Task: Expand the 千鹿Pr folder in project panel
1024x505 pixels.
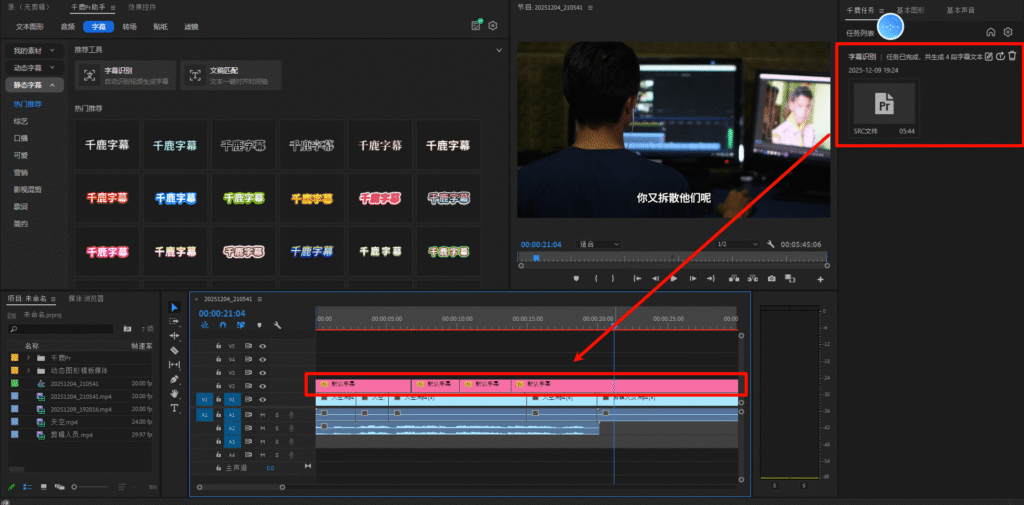Action: [x=28, y=357]
